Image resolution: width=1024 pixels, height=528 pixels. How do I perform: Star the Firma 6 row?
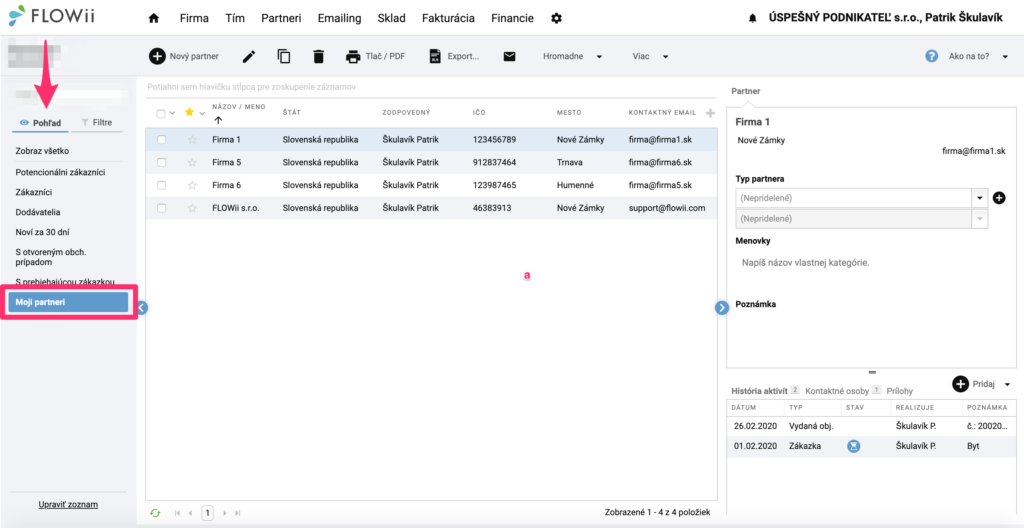tap(192, 185)
